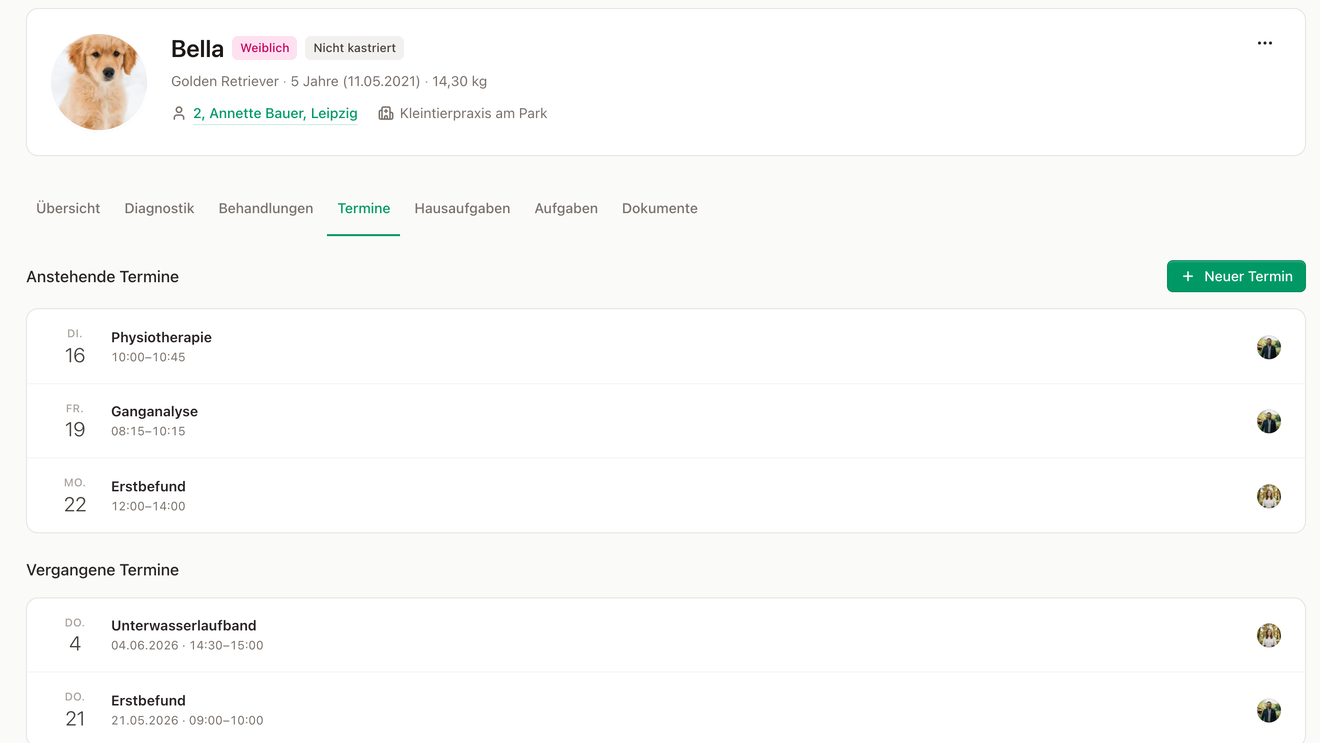Open the Dokumente tab

point(660,208)
